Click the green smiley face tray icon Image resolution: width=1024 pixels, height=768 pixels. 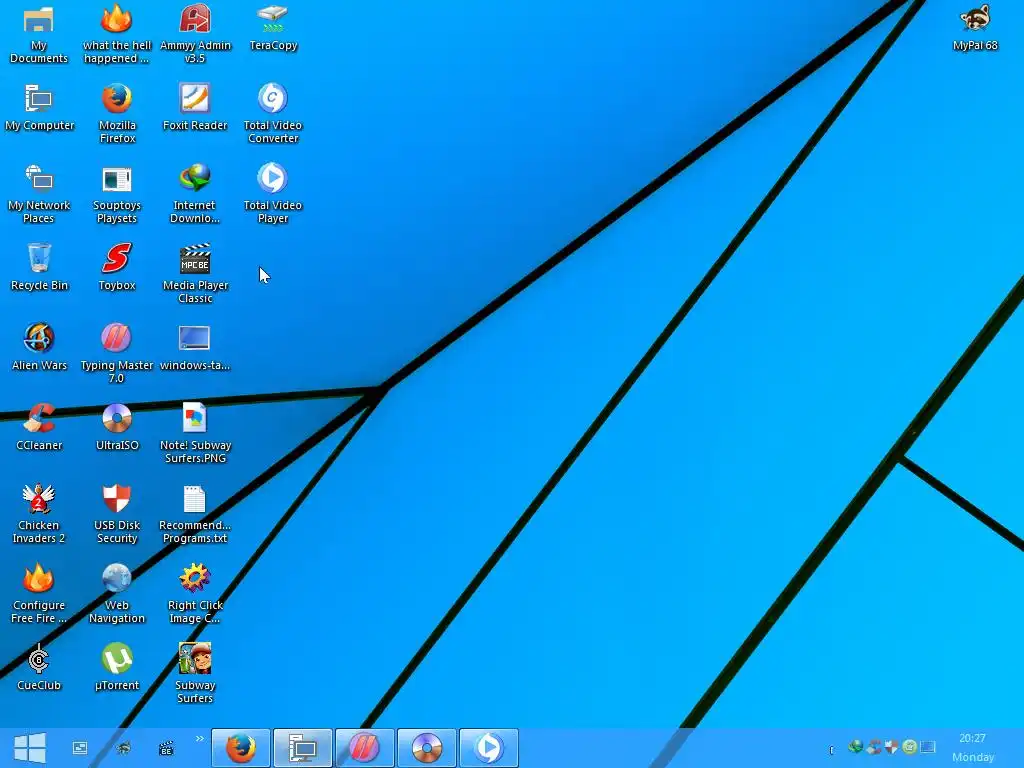pyautogui.click(x=909, y=746)
